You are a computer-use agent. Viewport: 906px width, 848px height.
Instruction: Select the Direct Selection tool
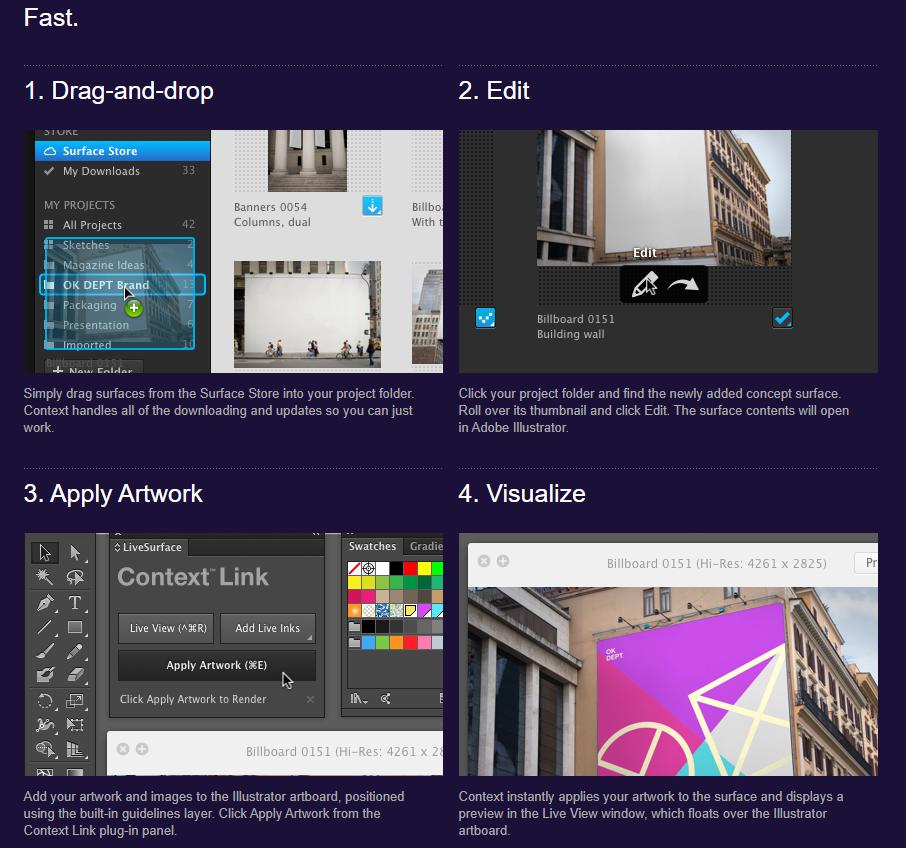point(75,553)
